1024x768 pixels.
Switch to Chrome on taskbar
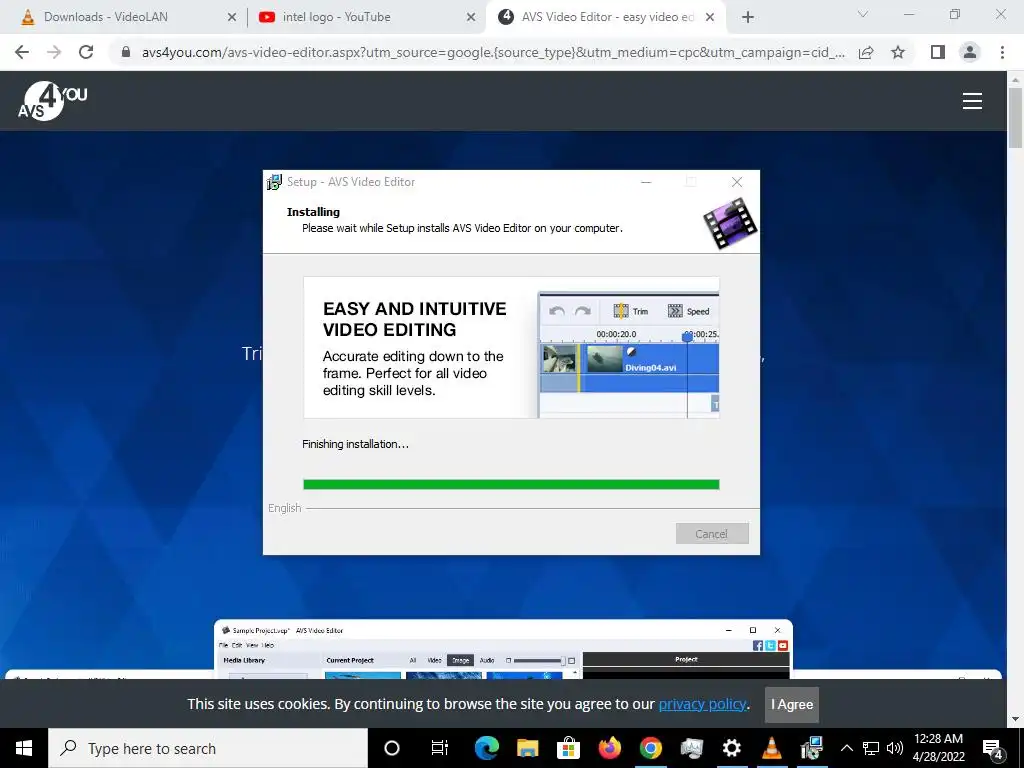pyautogui.click(x=650, y=748)
